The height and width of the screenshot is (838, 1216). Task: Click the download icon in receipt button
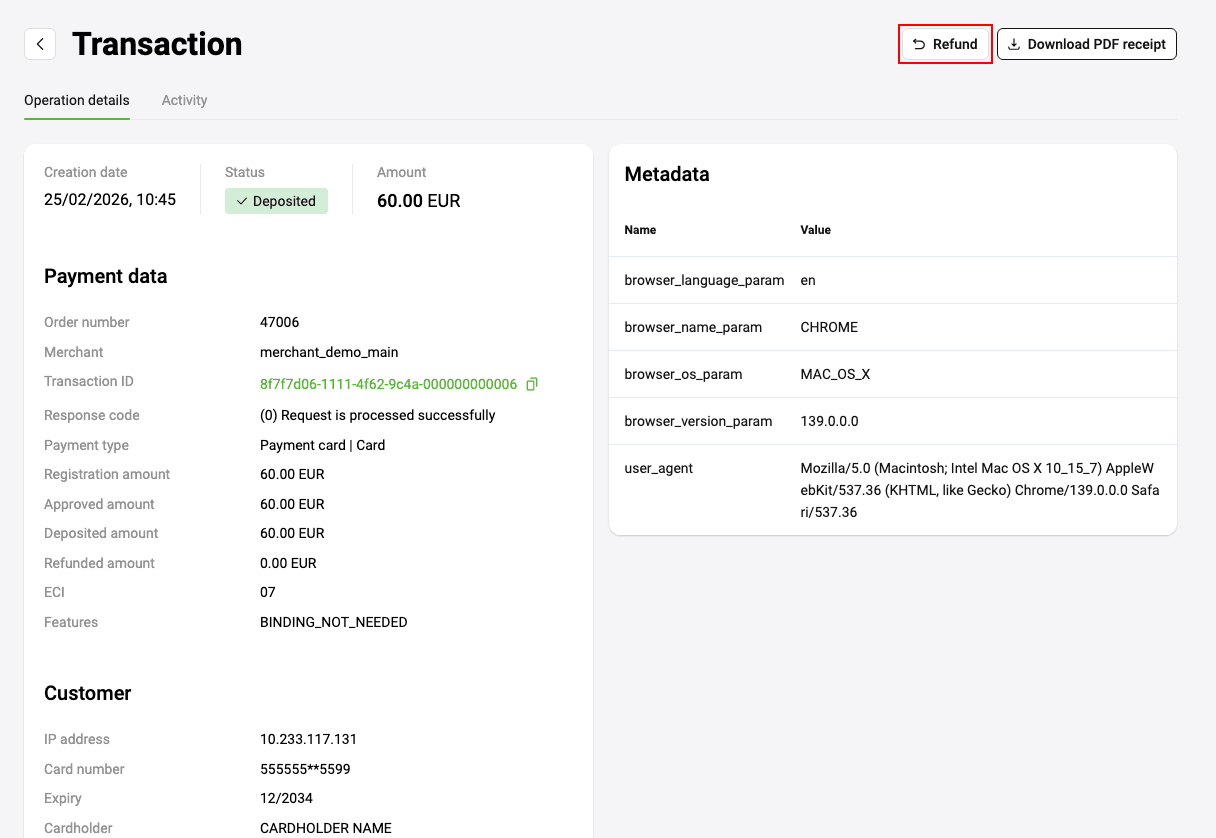pyautogui.click(x=1014, y=44)
